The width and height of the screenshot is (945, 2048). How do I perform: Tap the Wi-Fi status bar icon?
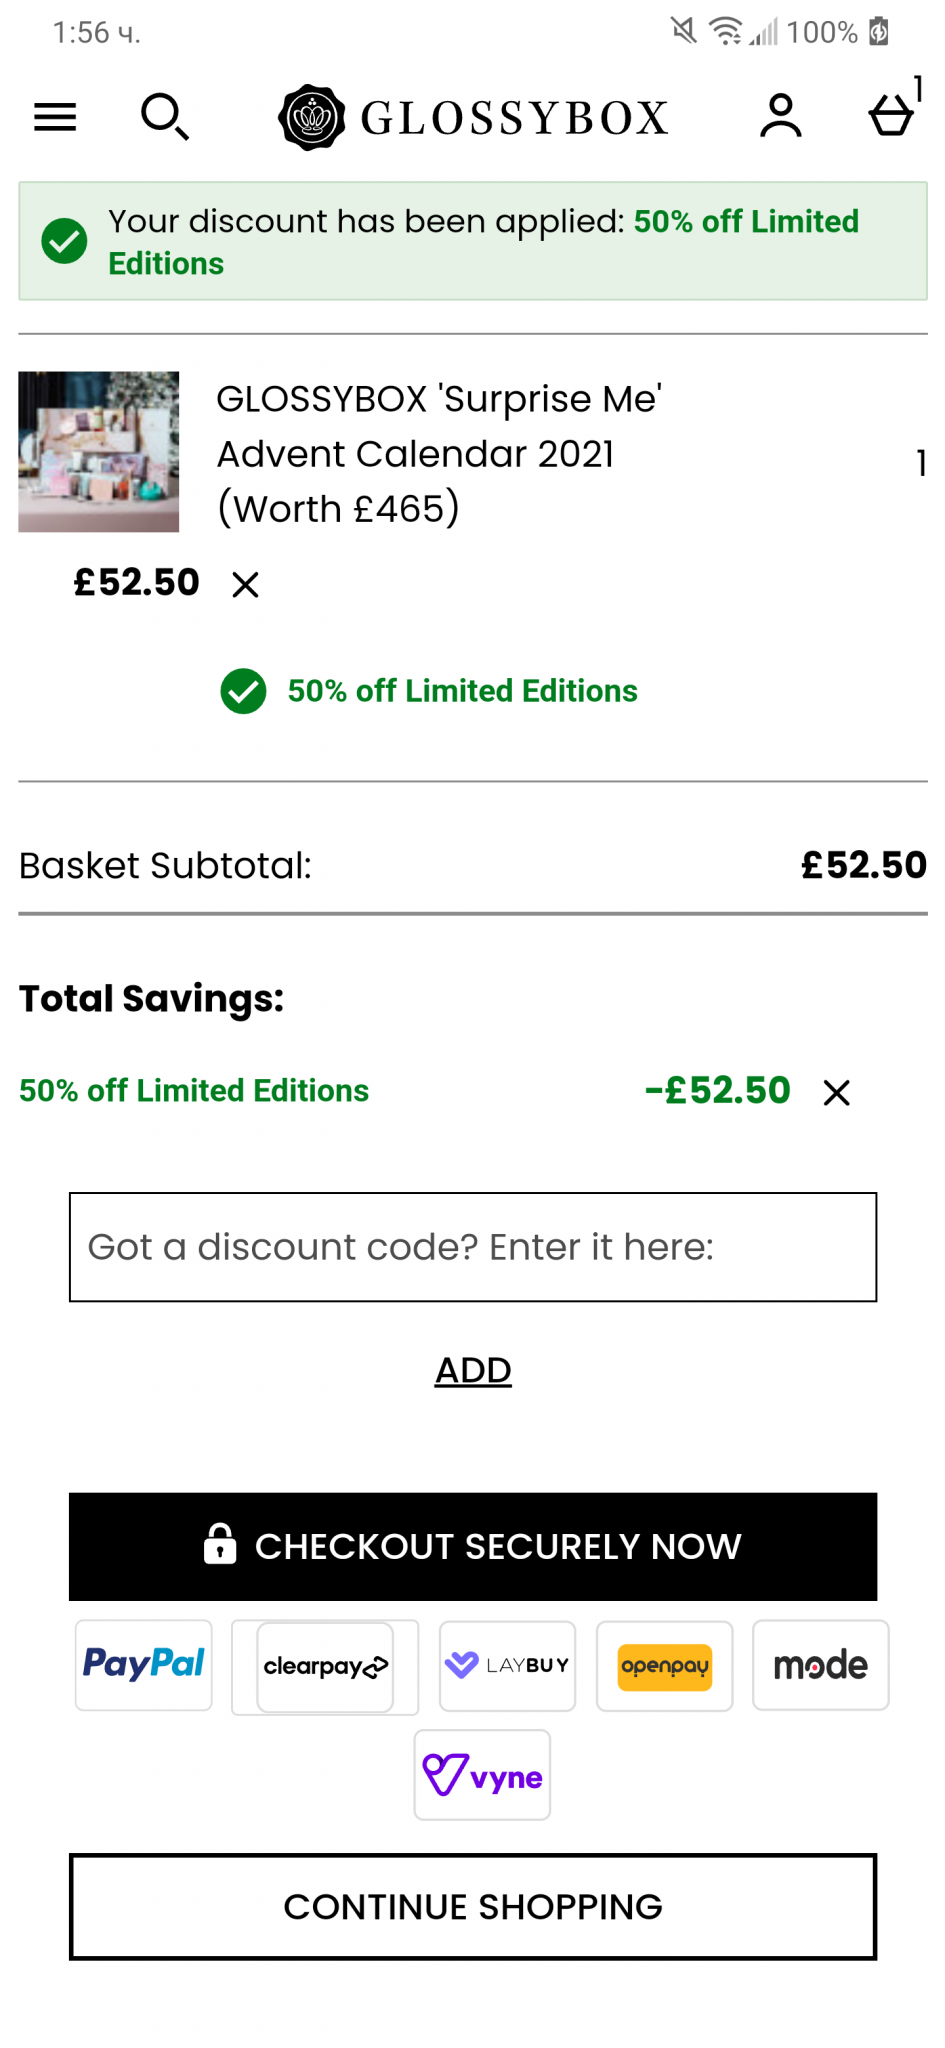coord(725,32)
